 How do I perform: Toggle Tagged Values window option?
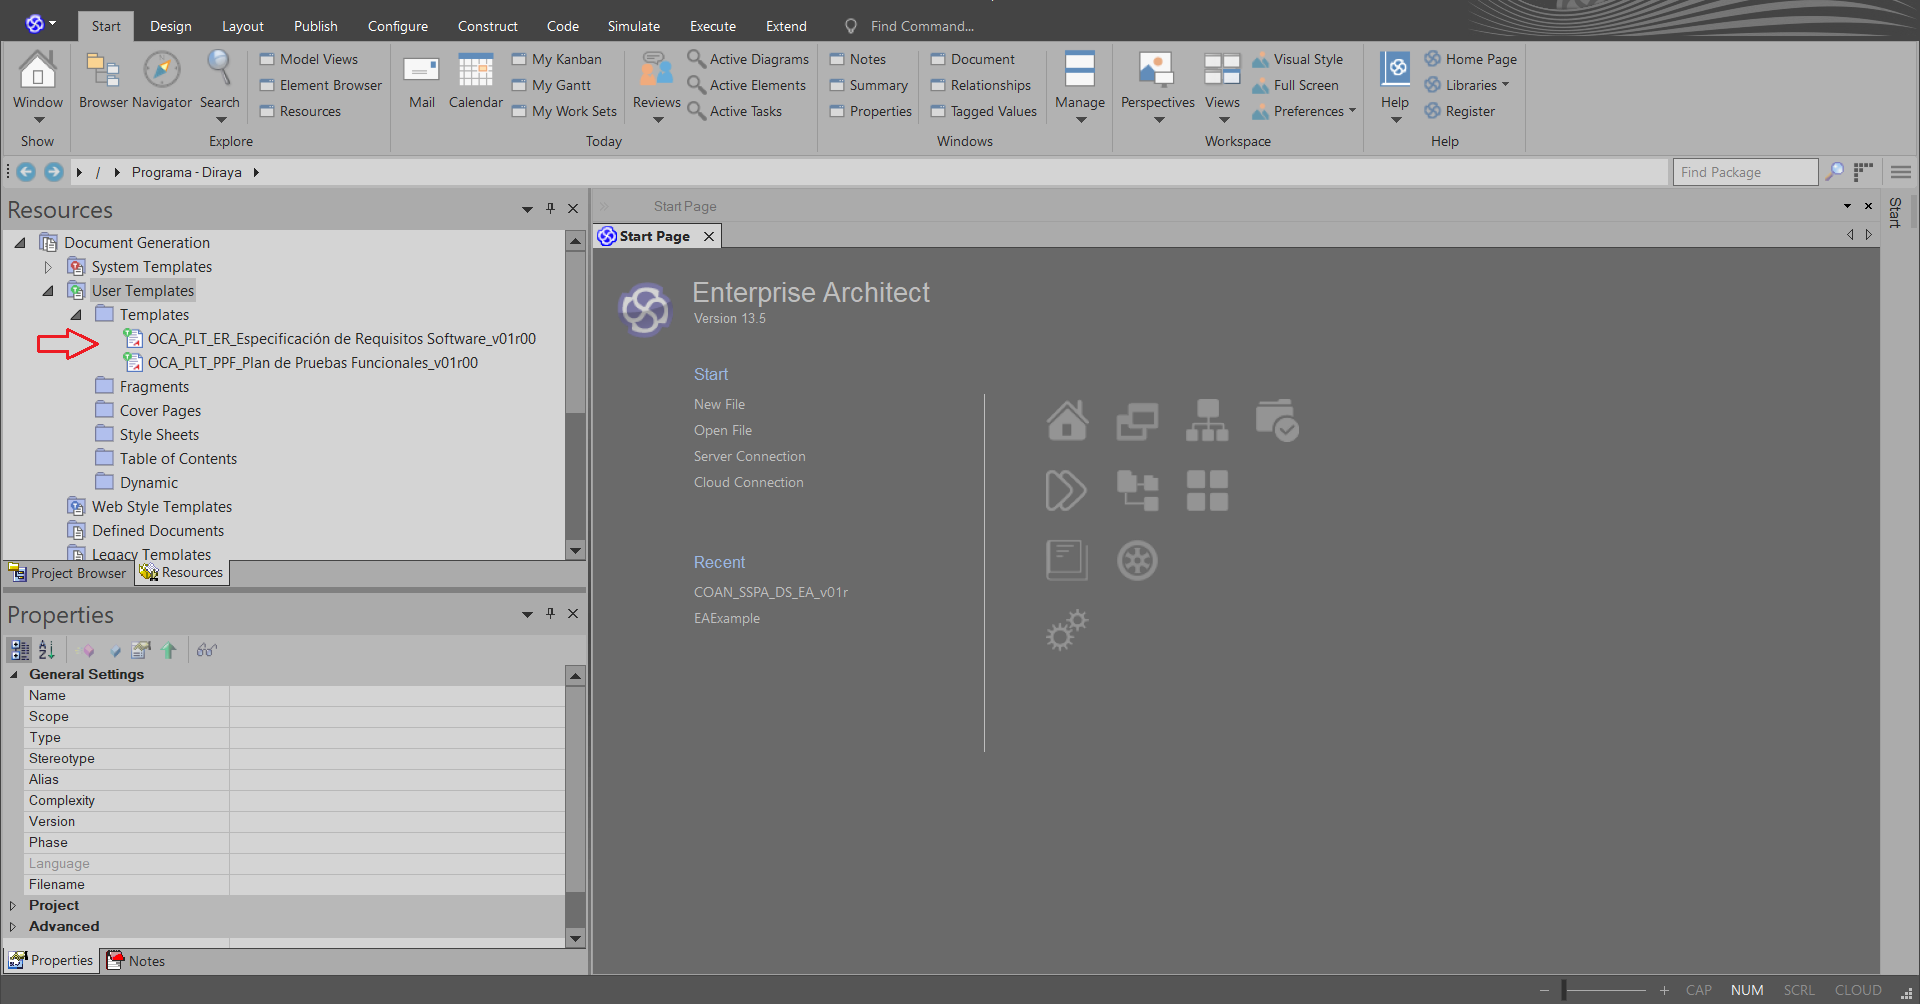pyautogui.click(x=983, y=111)
